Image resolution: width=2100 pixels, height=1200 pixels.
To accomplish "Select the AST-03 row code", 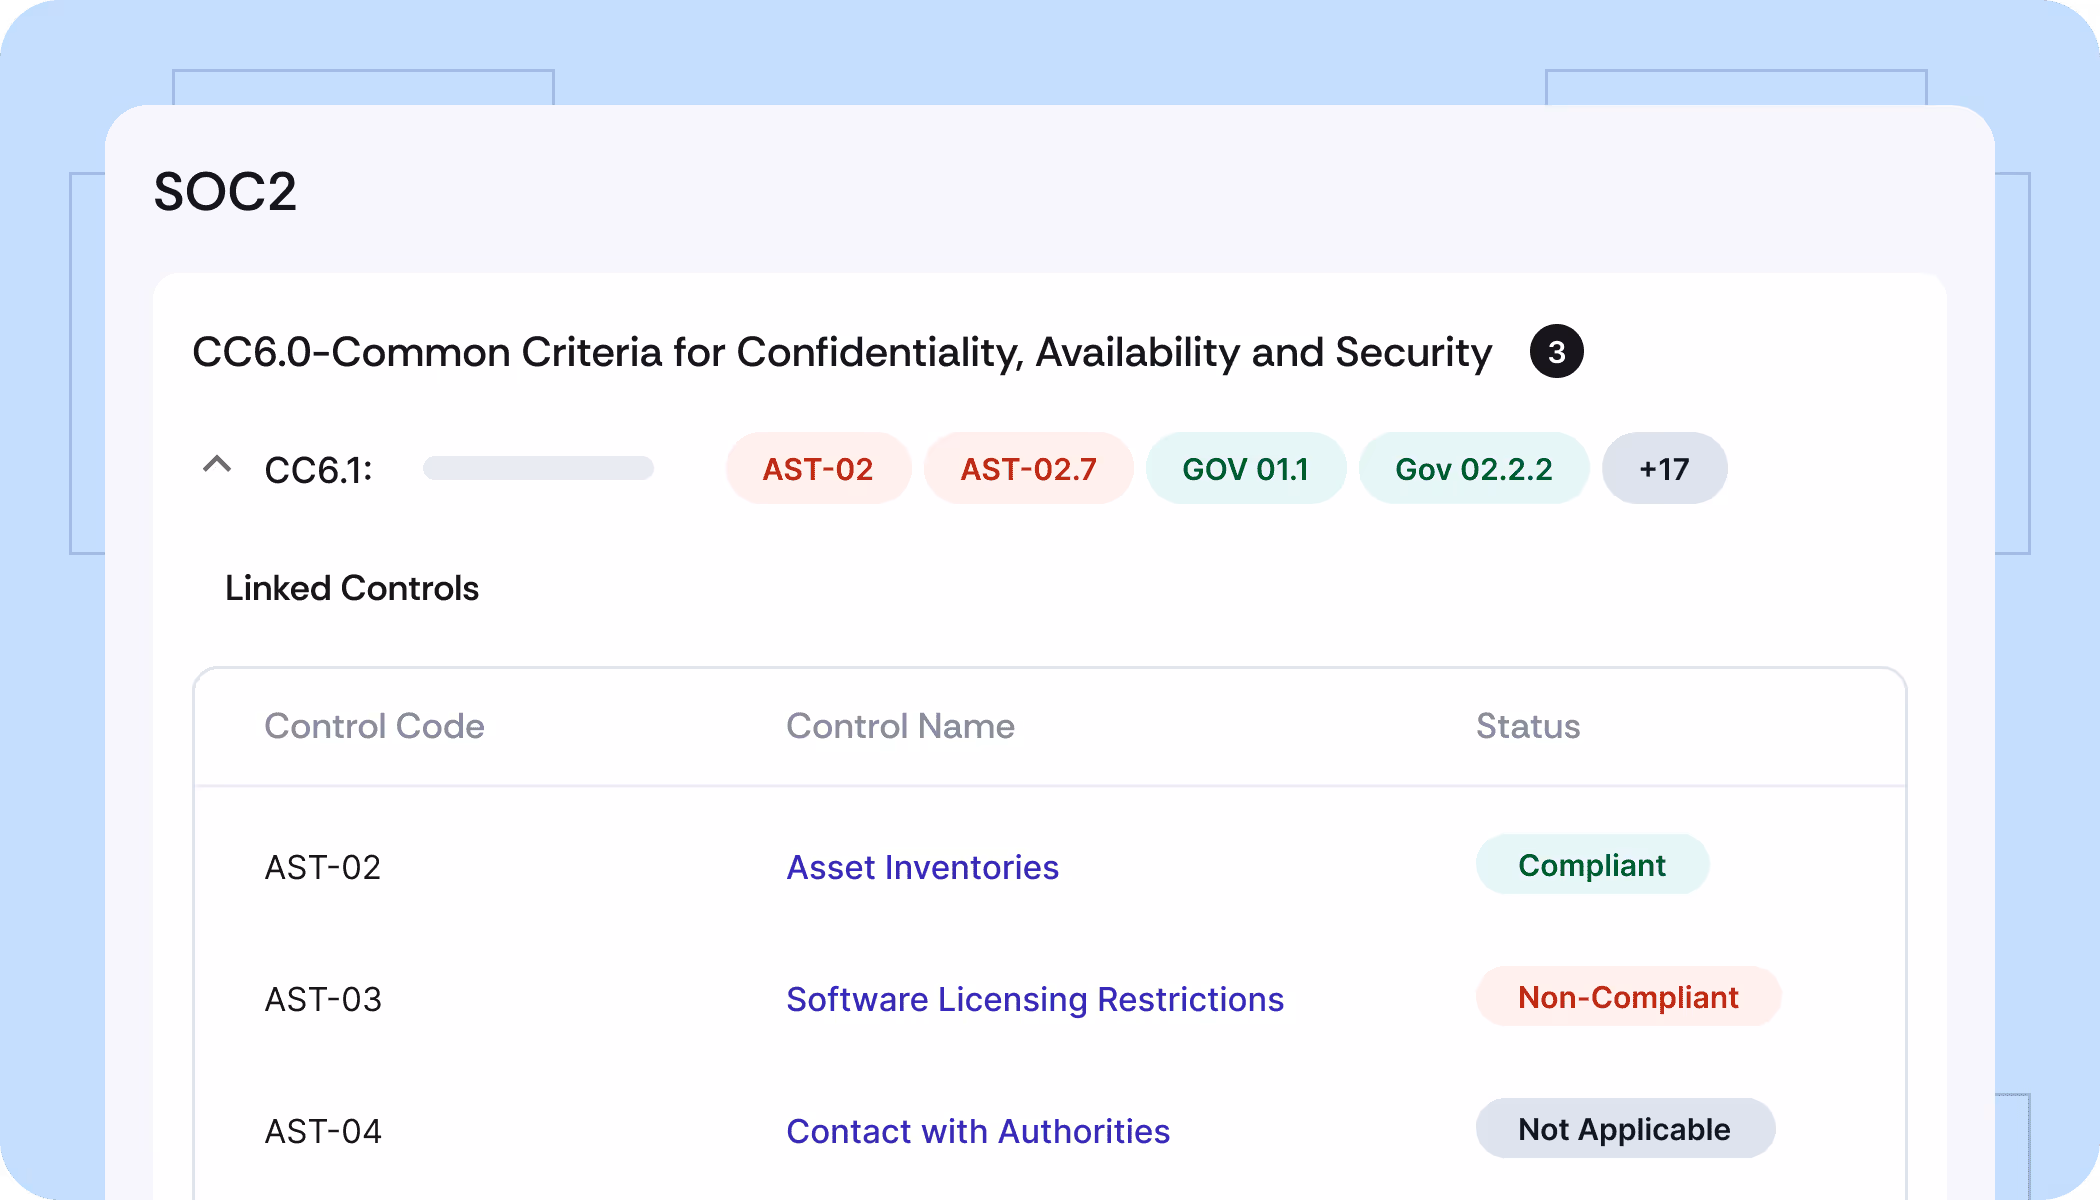I will tap(323, 999).
